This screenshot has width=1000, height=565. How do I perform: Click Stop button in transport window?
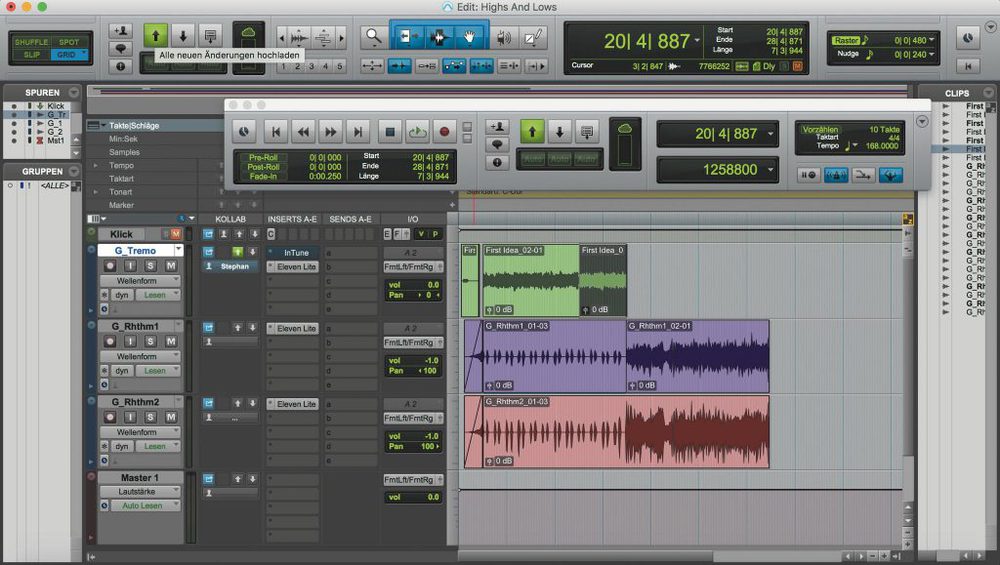tap(390, 132)
